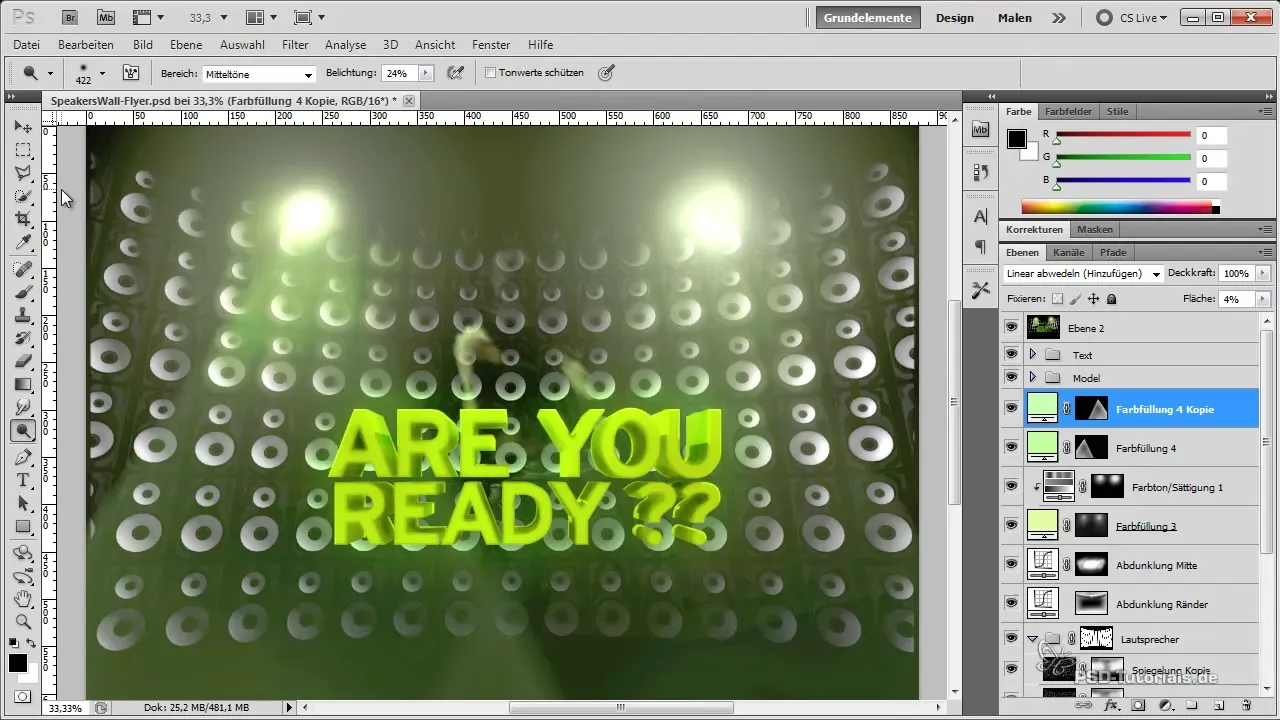The width and height of the screenshot is (1280, 720).
Task: Expand the Model layer group
Action: [x=1032, y=377]
